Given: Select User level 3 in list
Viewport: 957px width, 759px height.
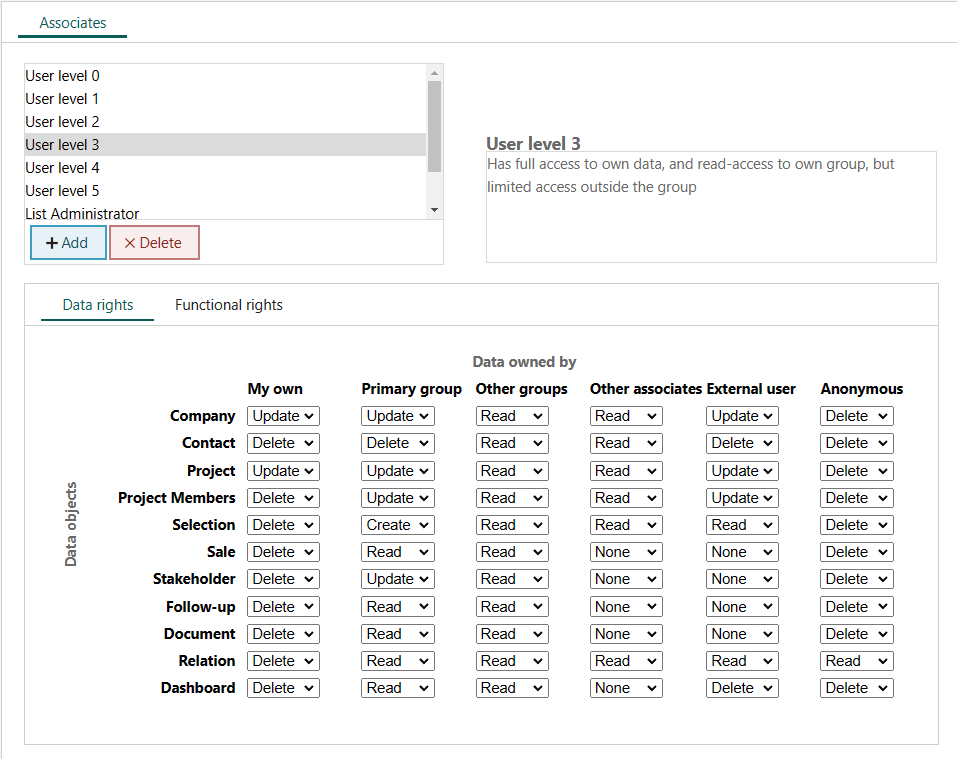Looking at the screenshot, I should 225,145.
